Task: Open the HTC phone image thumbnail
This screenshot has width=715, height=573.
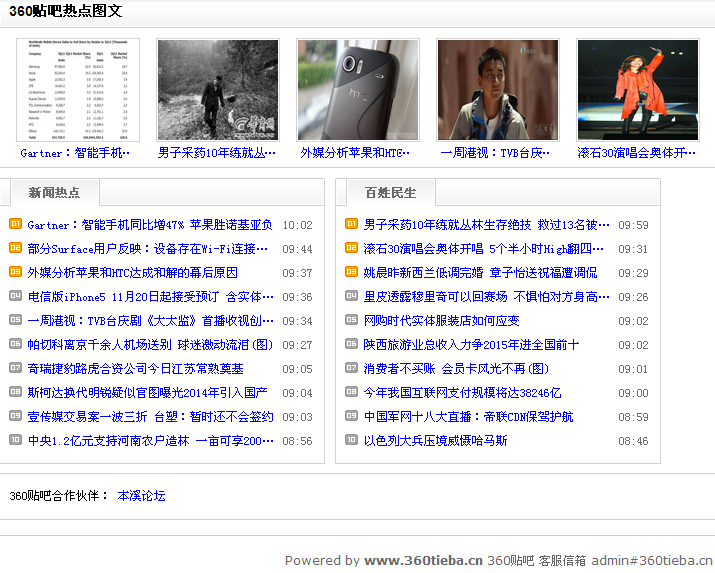Action: 357,90
